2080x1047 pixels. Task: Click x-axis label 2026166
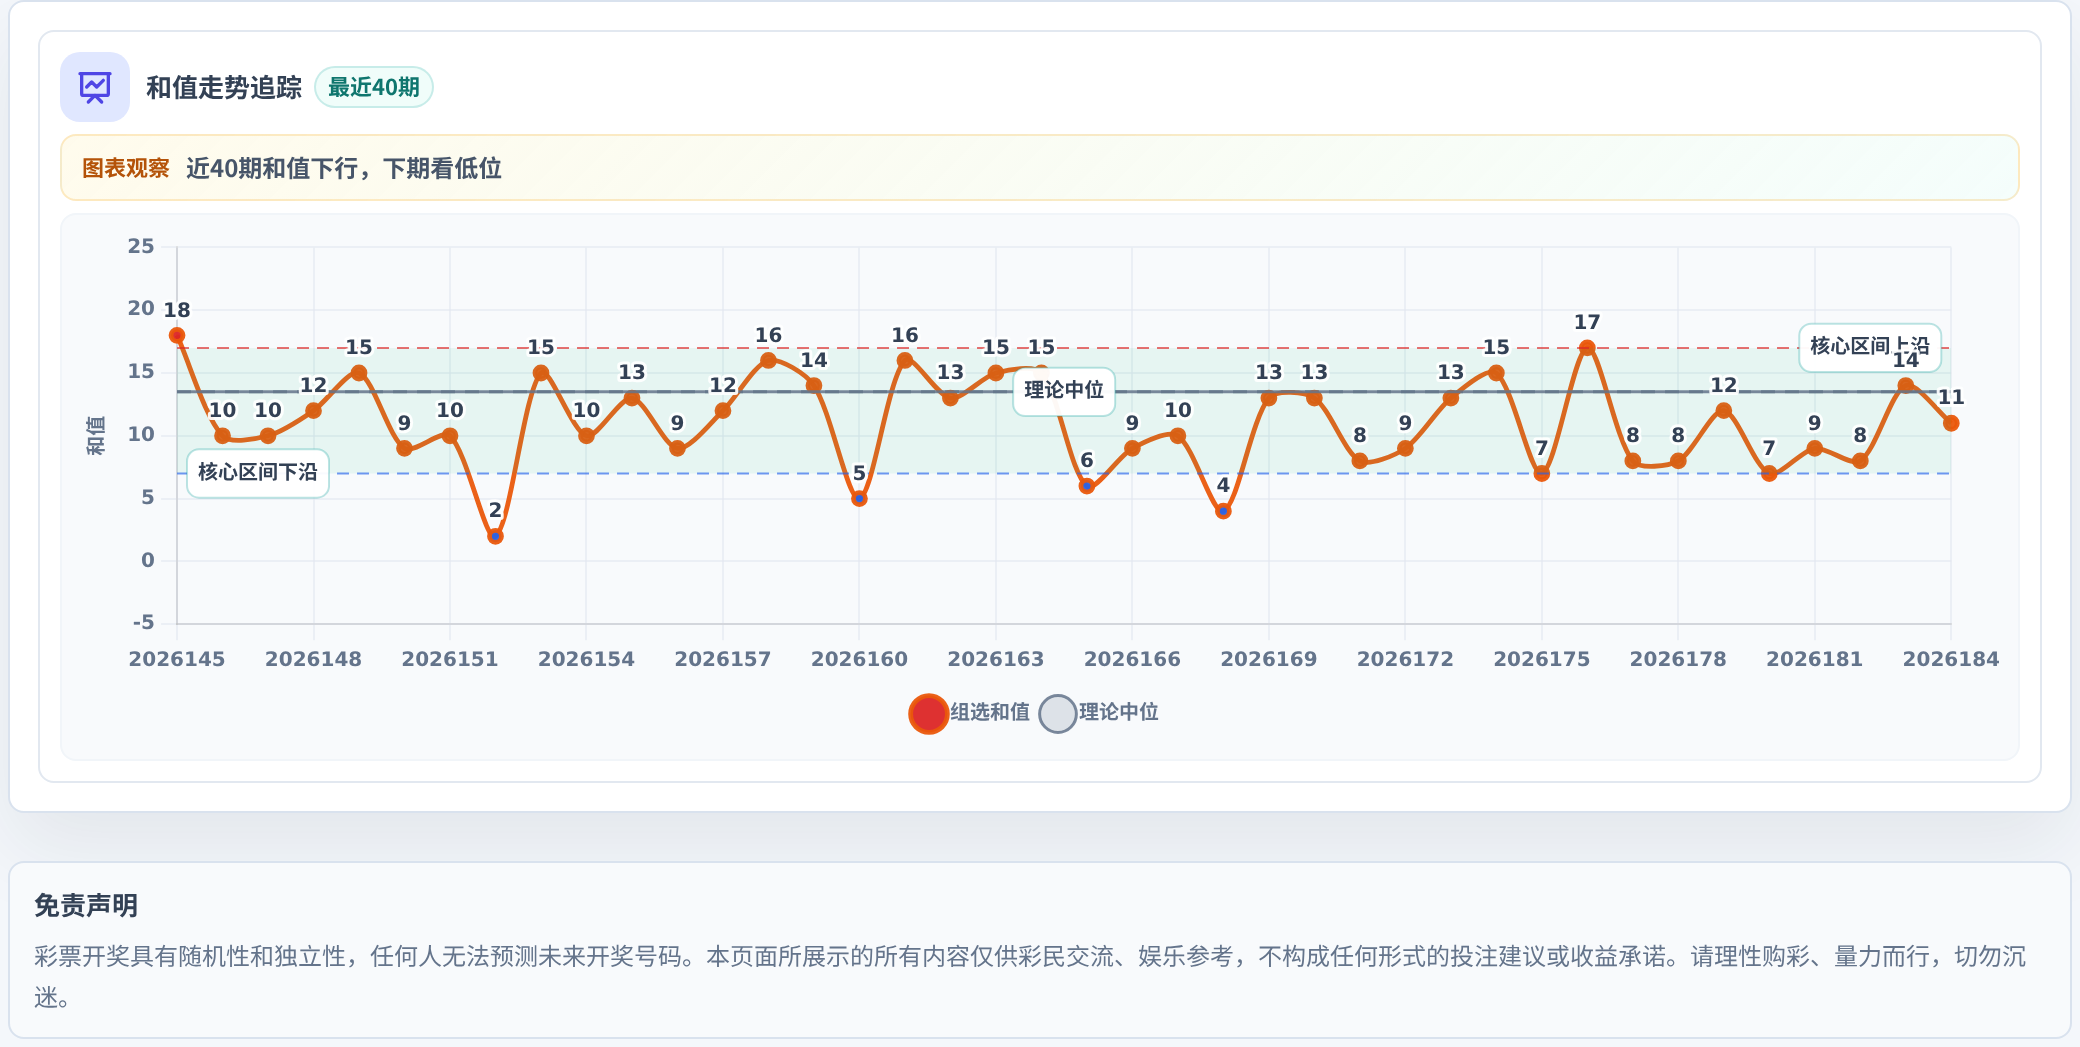1132,659
